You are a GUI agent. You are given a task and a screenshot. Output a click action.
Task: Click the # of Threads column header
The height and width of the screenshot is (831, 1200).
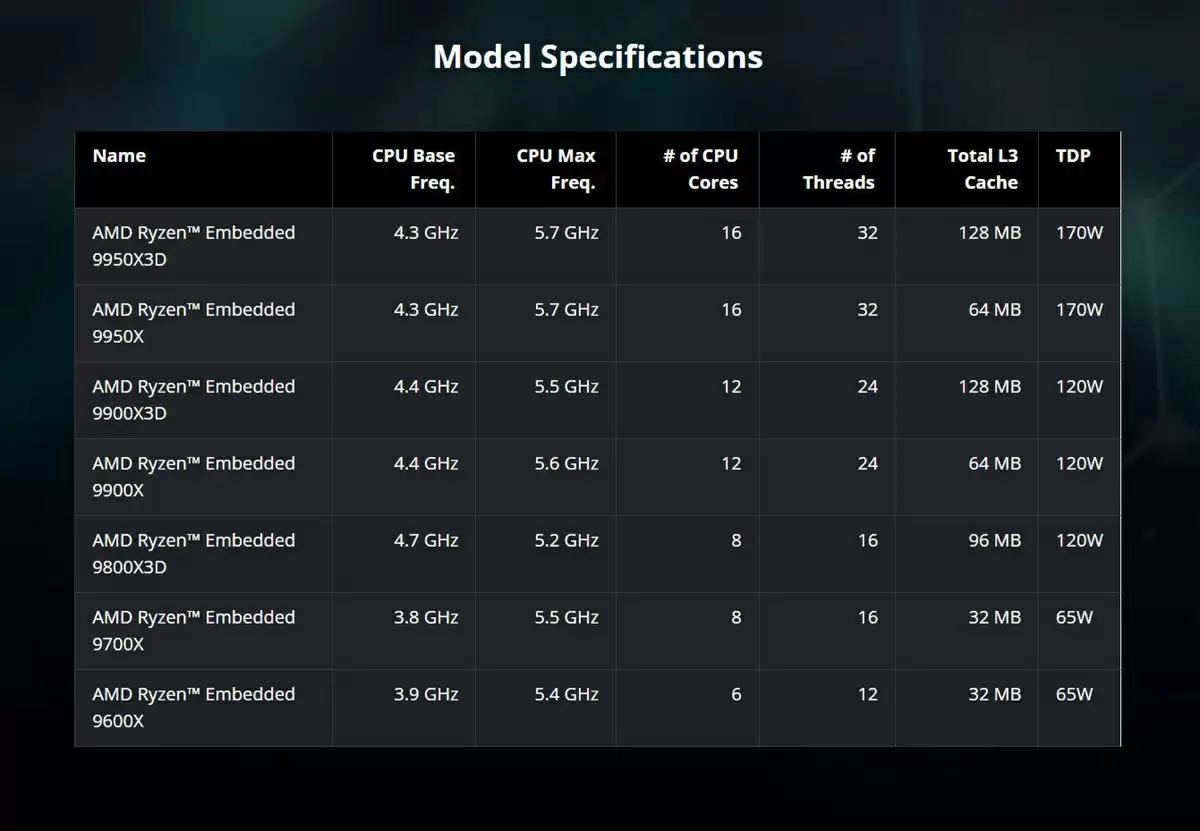click(x=838, y=169)
